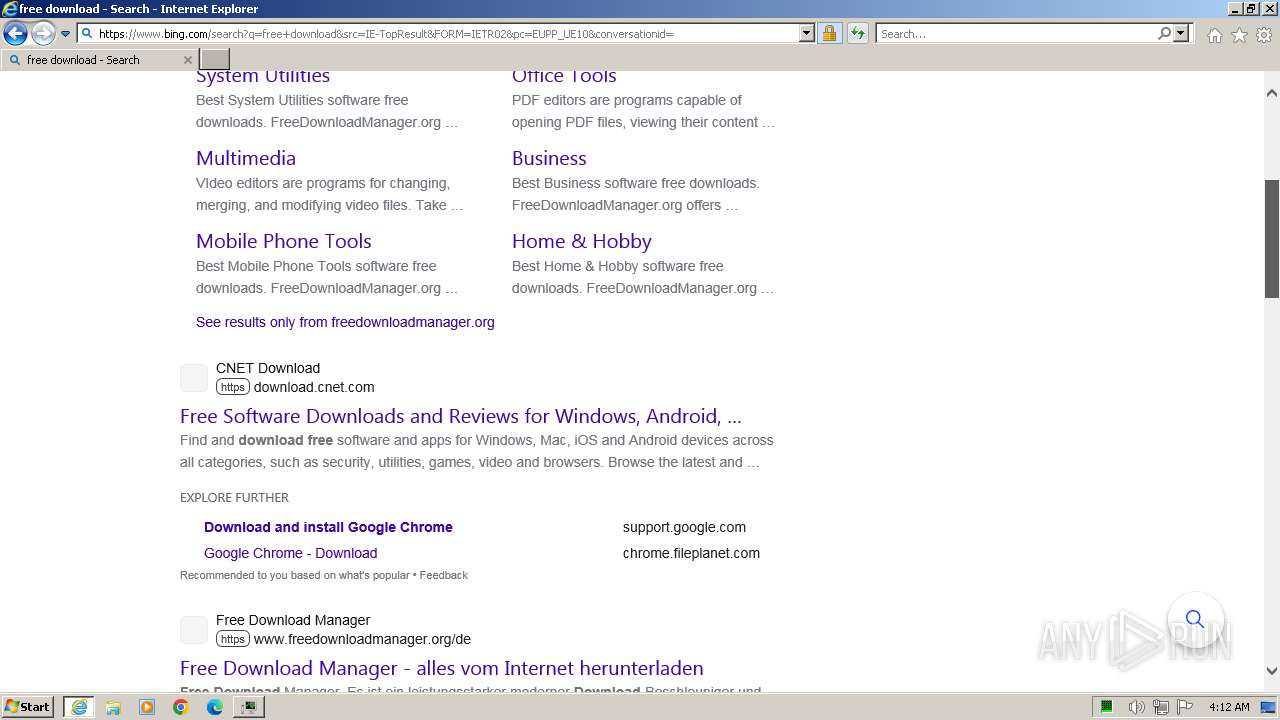Viewport: 1280px width, 720px height.
Task: Click the Home icon
Action: pos(1214,35)
